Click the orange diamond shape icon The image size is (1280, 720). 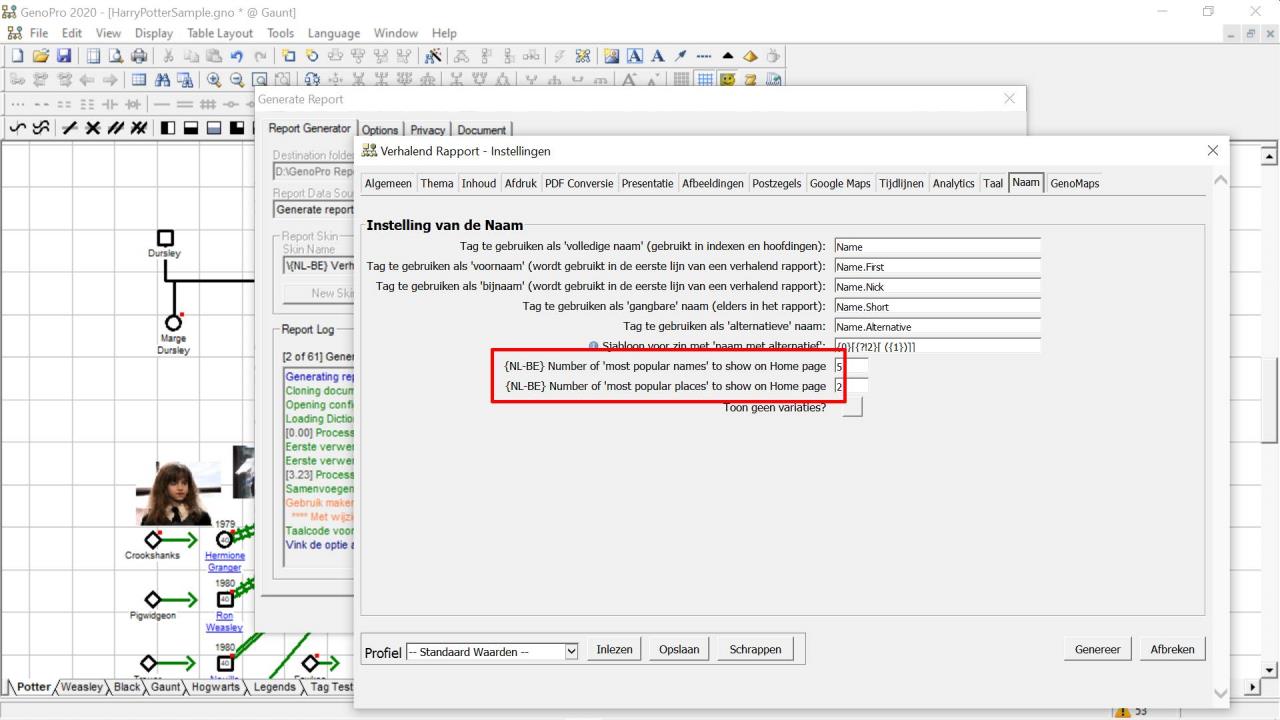click(x=750, y=56)
